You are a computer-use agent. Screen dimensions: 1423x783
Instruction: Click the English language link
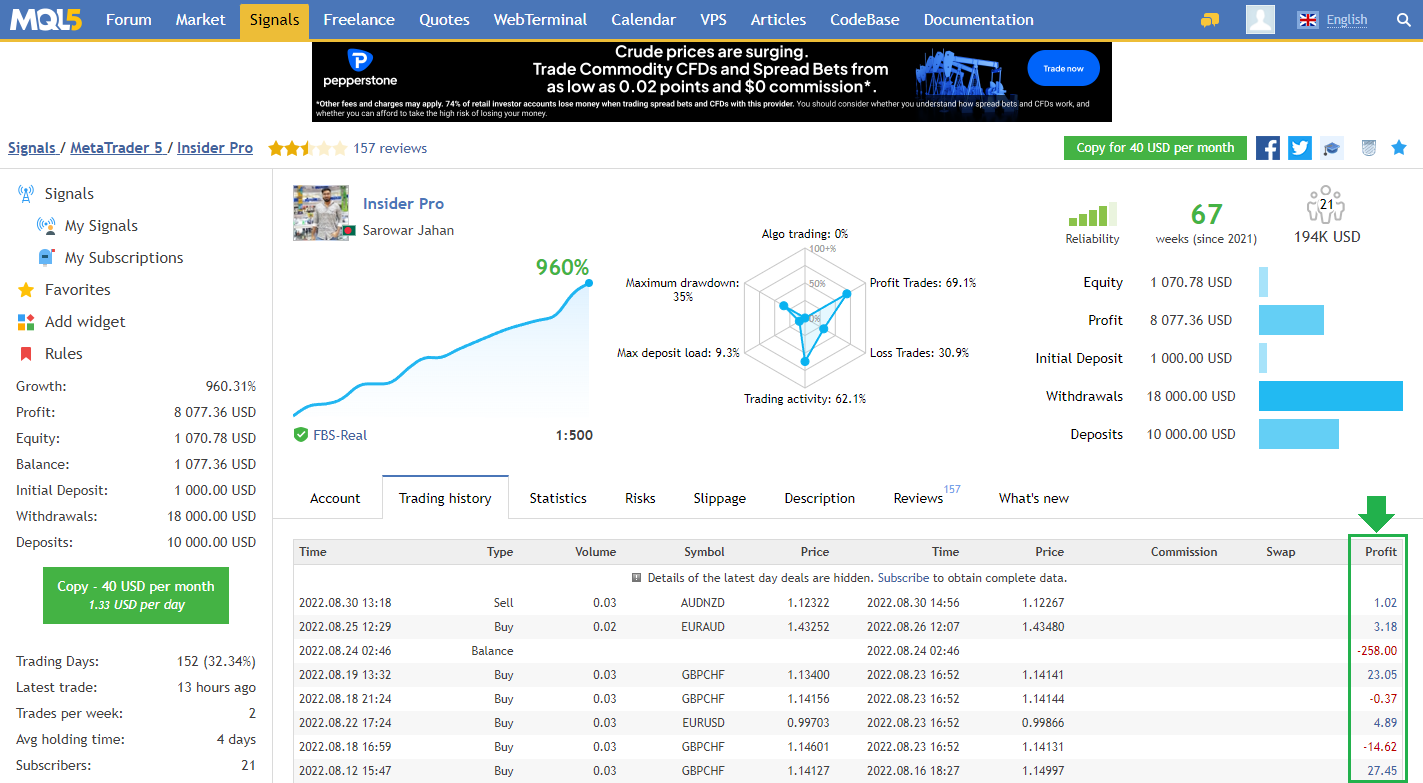click(1346, 20)
